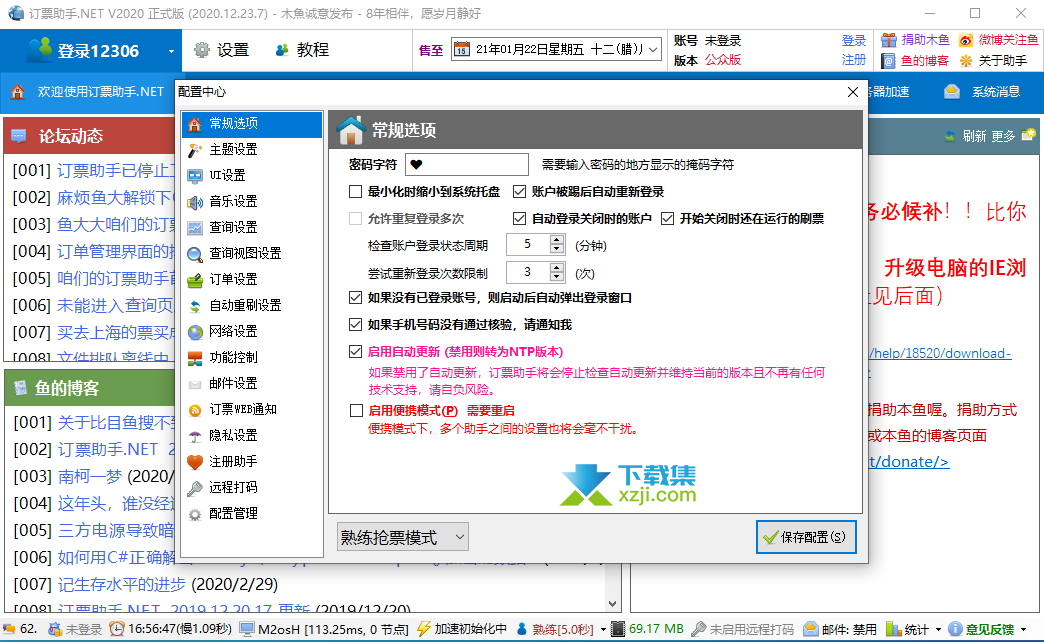1044x642 pixels.
Task: Click 意见反馈 info icon in status bar
Action: point(955,629)
